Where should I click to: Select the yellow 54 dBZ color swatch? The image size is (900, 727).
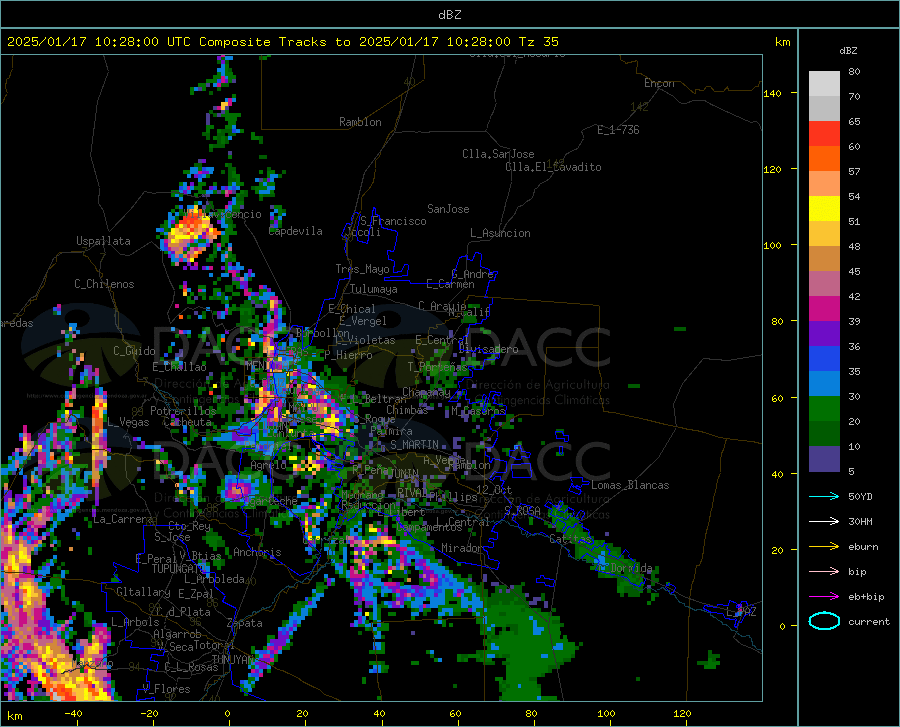(x=824, y=209)
